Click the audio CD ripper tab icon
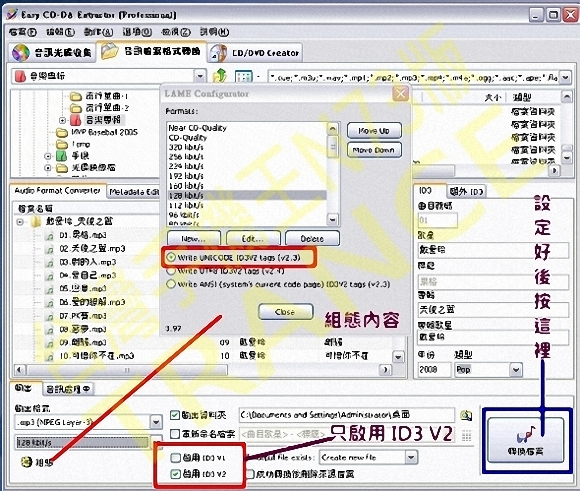 [x=21, y=53]
